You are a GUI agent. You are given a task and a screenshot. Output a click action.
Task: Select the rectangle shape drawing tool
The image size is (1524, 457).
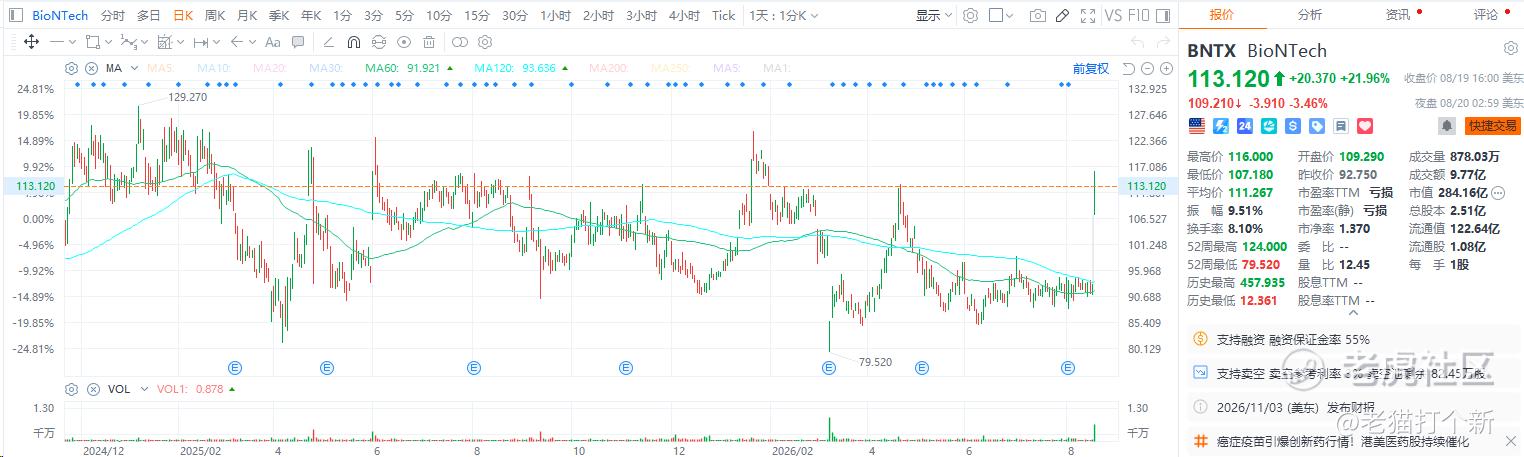(x=92, y=42)
